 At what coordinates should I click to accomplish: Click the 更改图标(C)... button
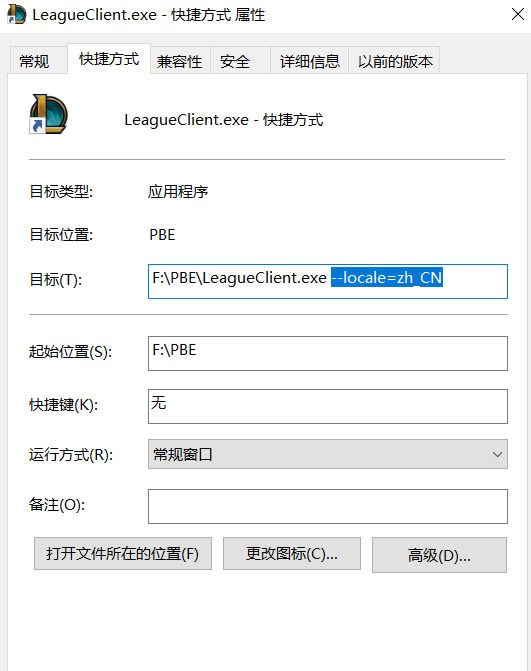point(292,554)
